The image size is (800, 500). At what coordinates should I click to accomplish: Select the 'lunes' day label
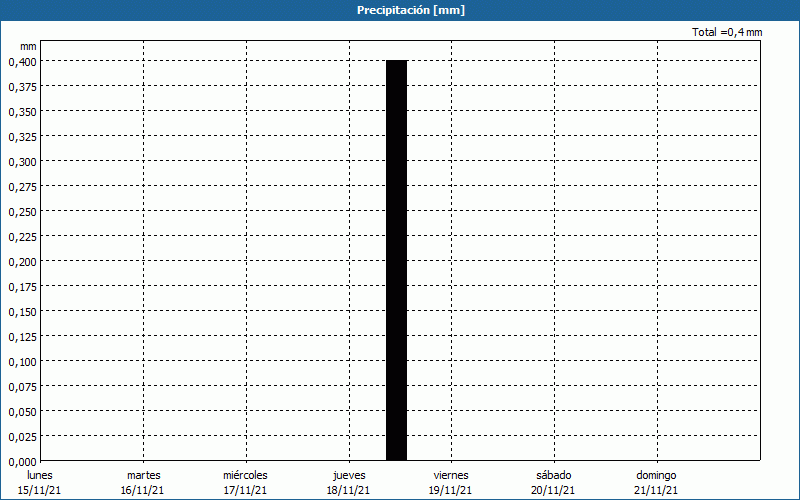coord(40,475)
